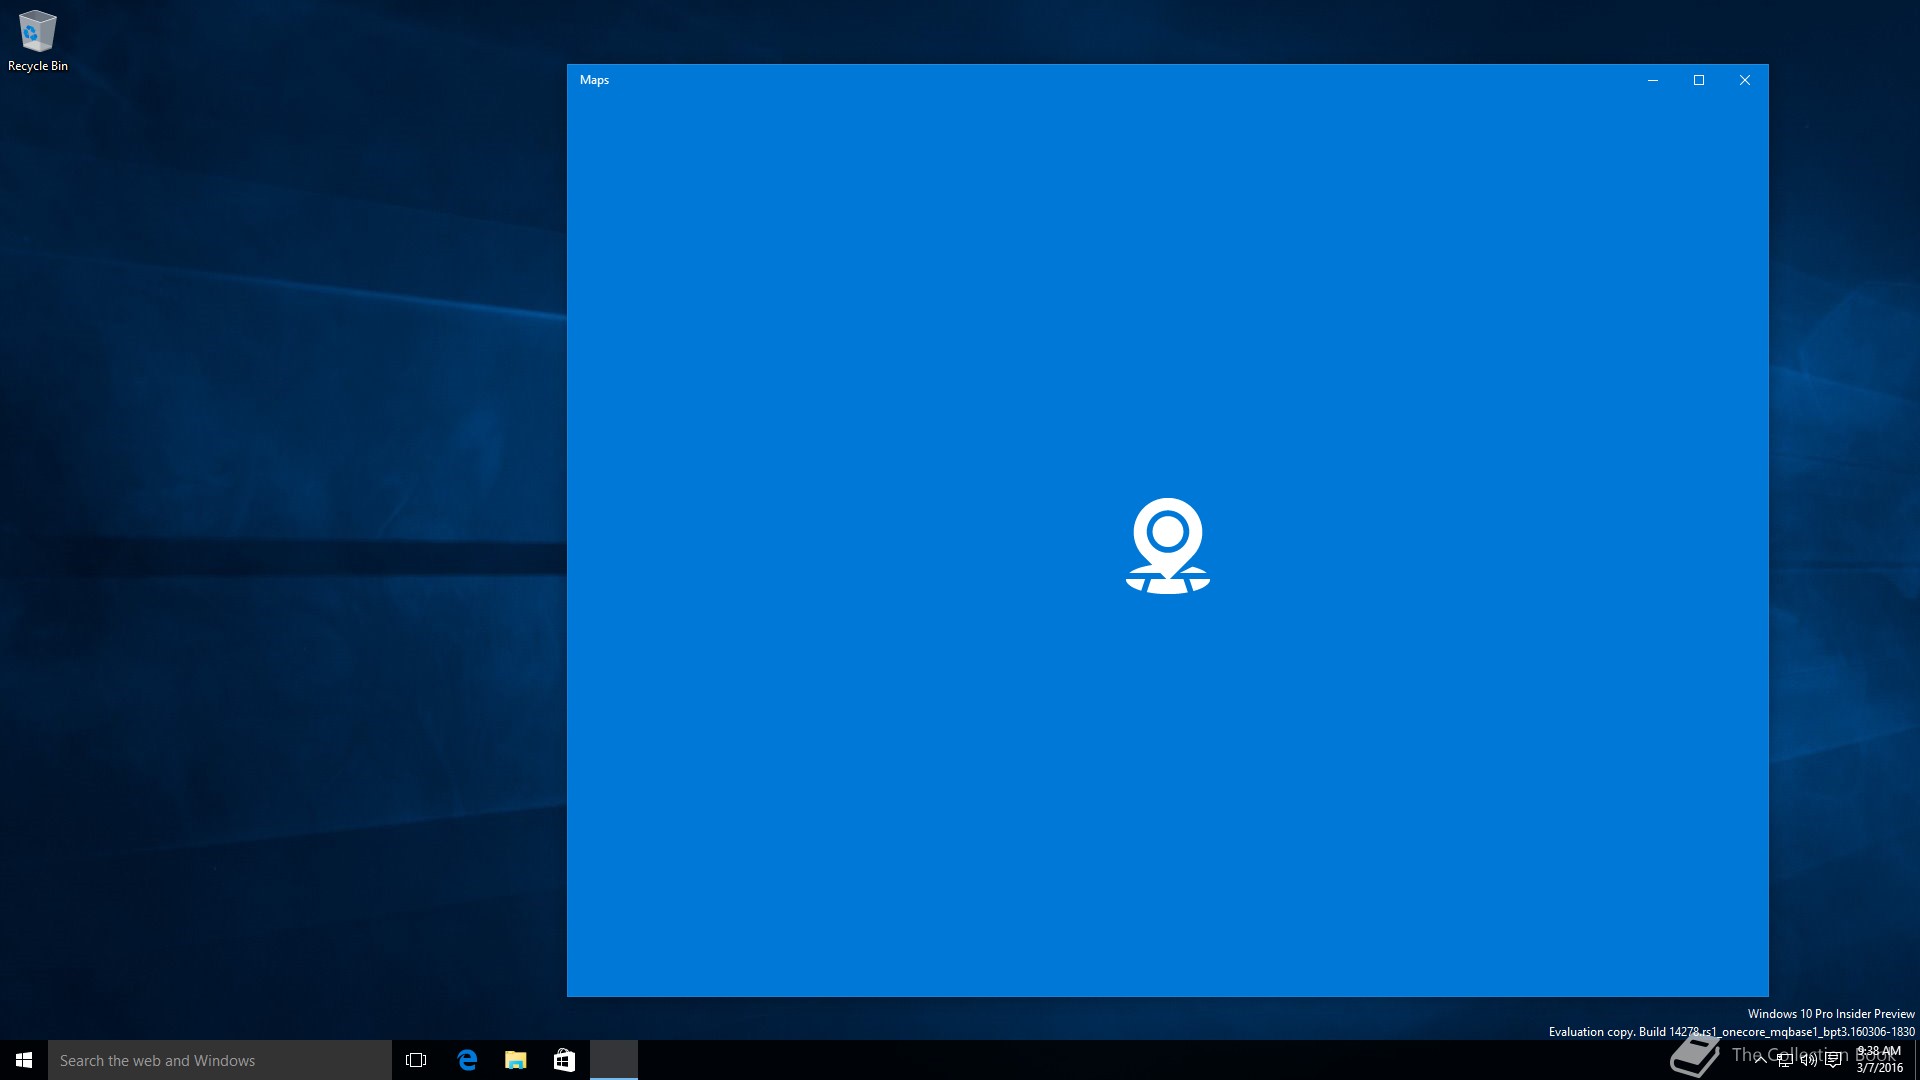Focus the Search the web and Windows box

[x=220, y=1060]
